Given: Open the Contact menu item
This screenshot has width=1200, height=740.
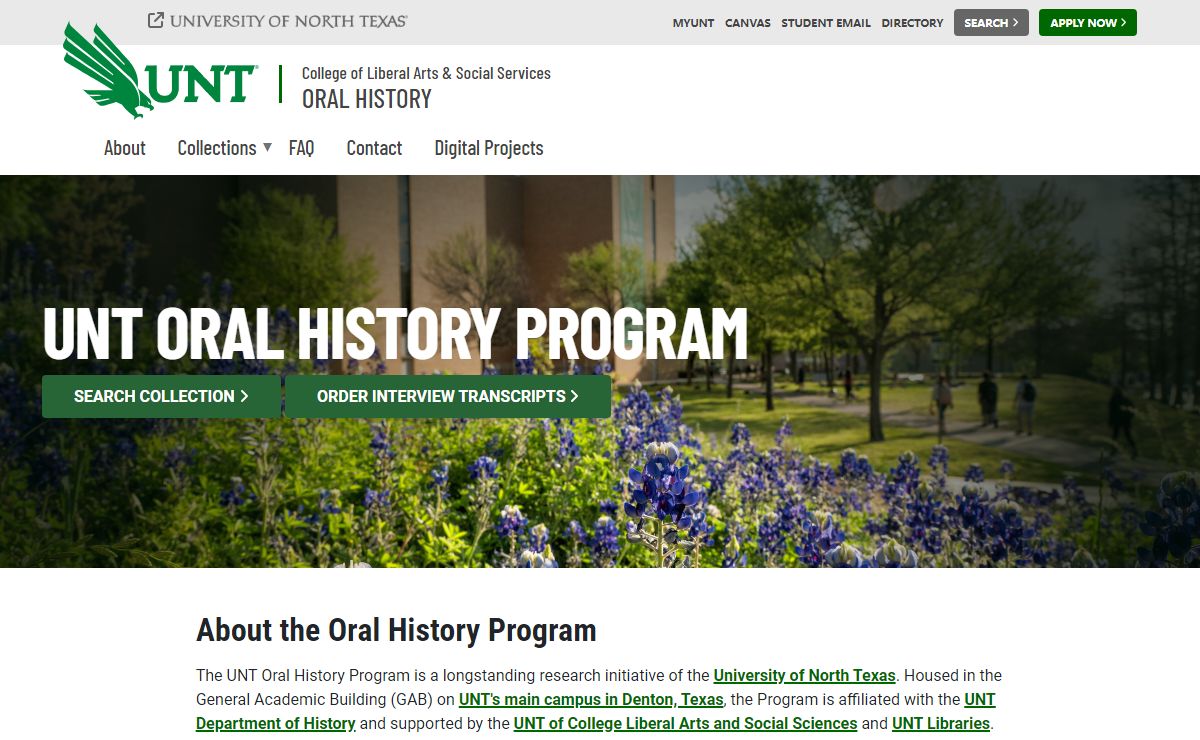Looking at the screenshot, I should (374, 148).
